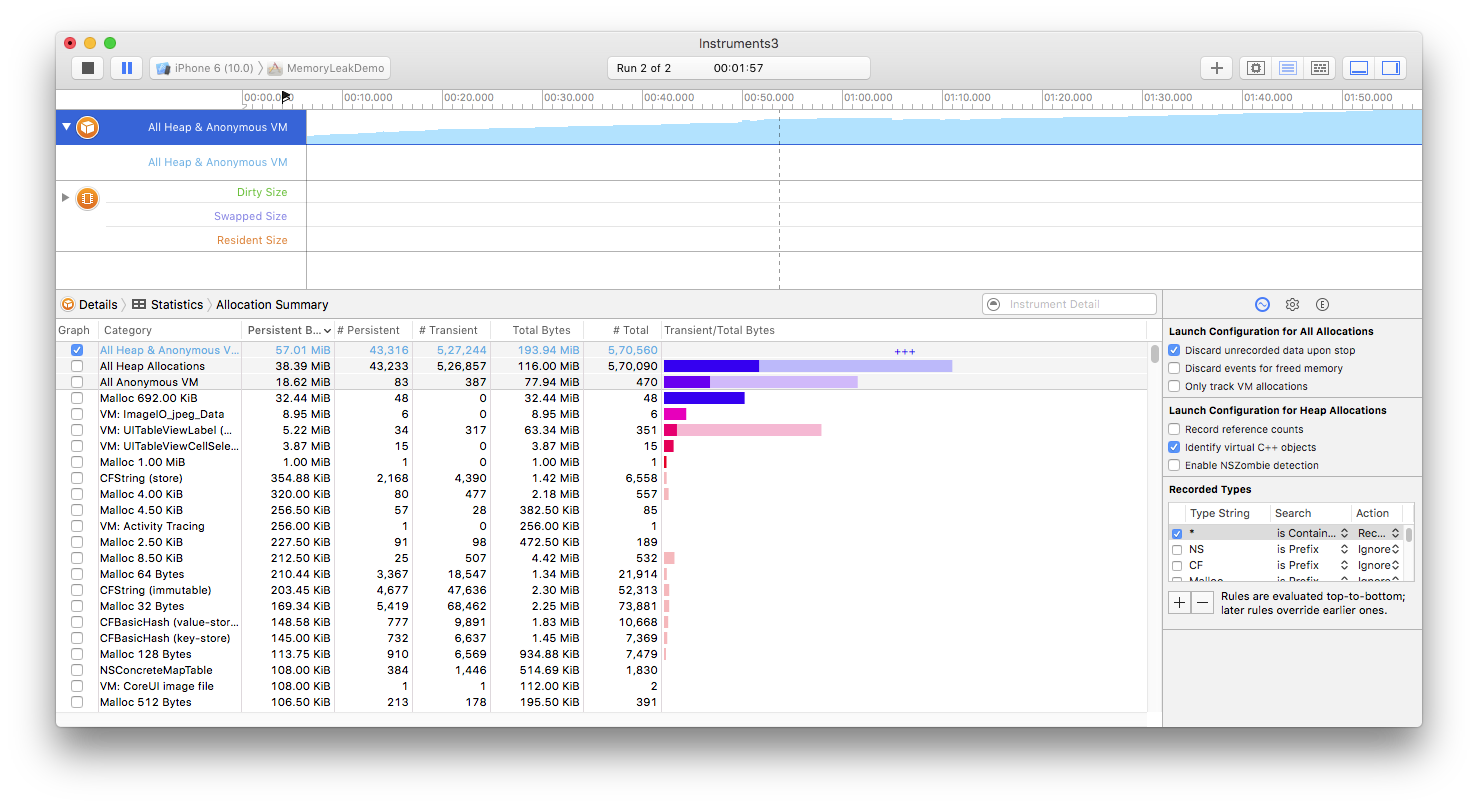Open the display settings gear tab
The image size is (1478, 807).
coord(1292,305)
